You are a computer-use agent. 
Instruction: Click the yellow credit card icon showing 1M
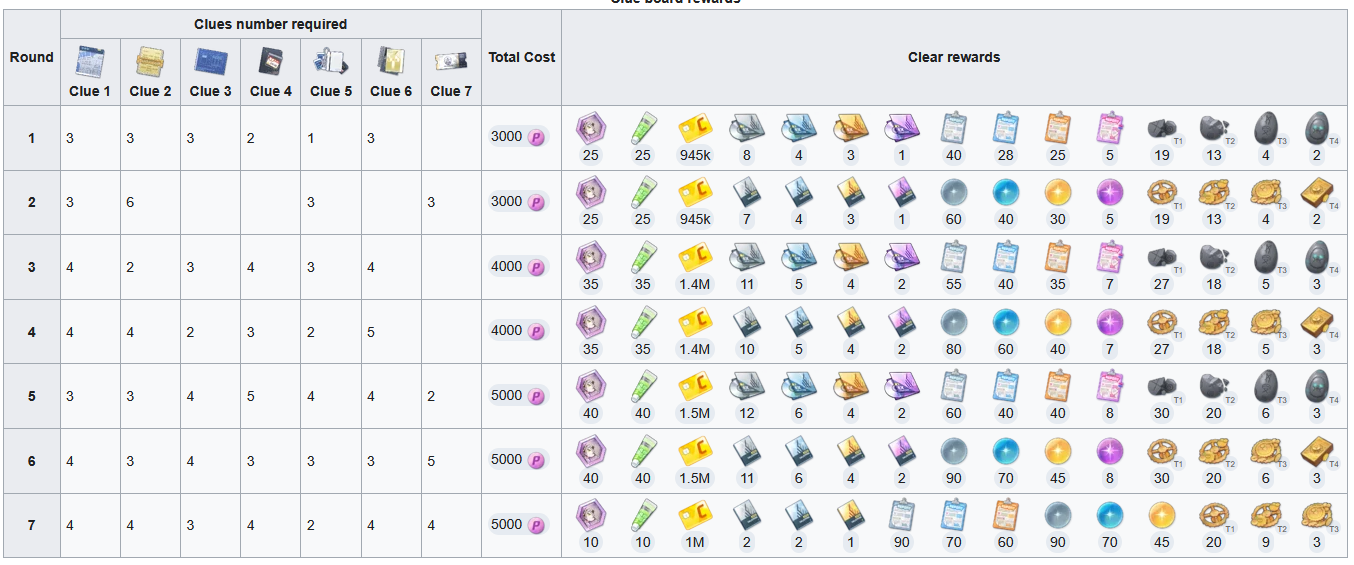coord(694,516)
